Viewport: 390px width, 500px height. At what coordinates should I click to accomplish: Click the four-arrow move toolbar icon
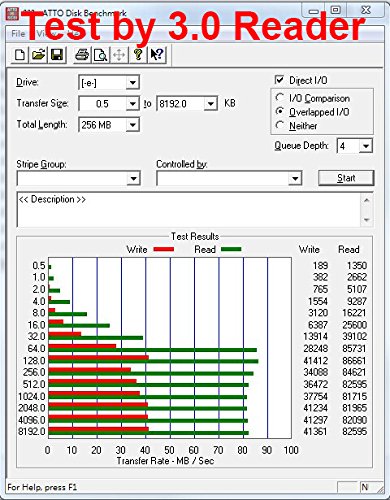click(x=119, y=54)
